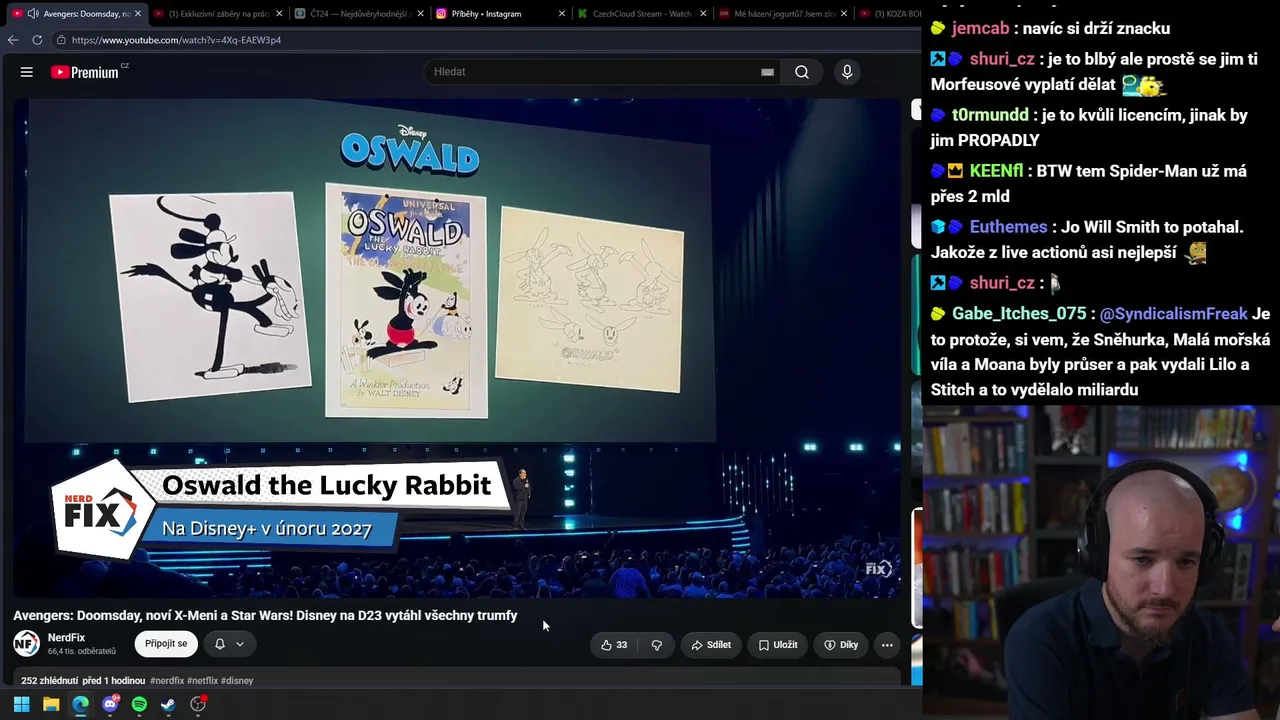Open Steam from taskbar
1280x720 pixels.
168,704
